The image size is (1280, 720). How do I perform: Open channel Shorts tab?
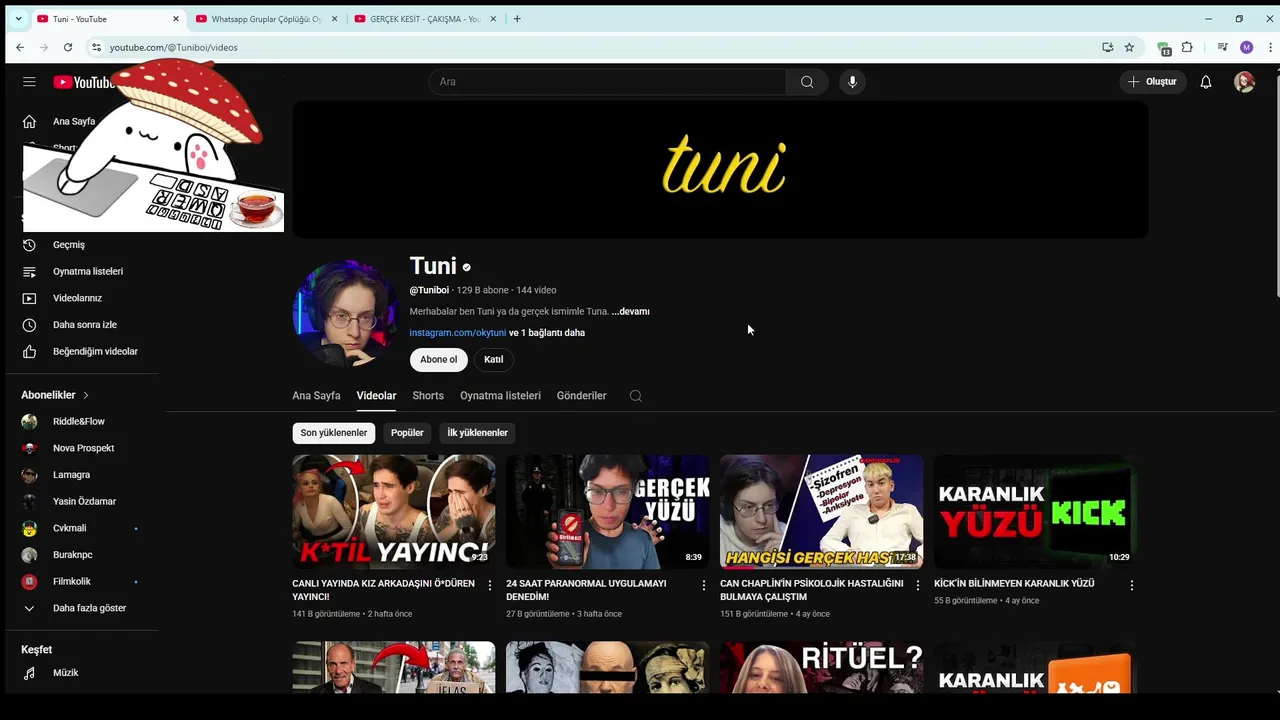click(x=428, y=396)
